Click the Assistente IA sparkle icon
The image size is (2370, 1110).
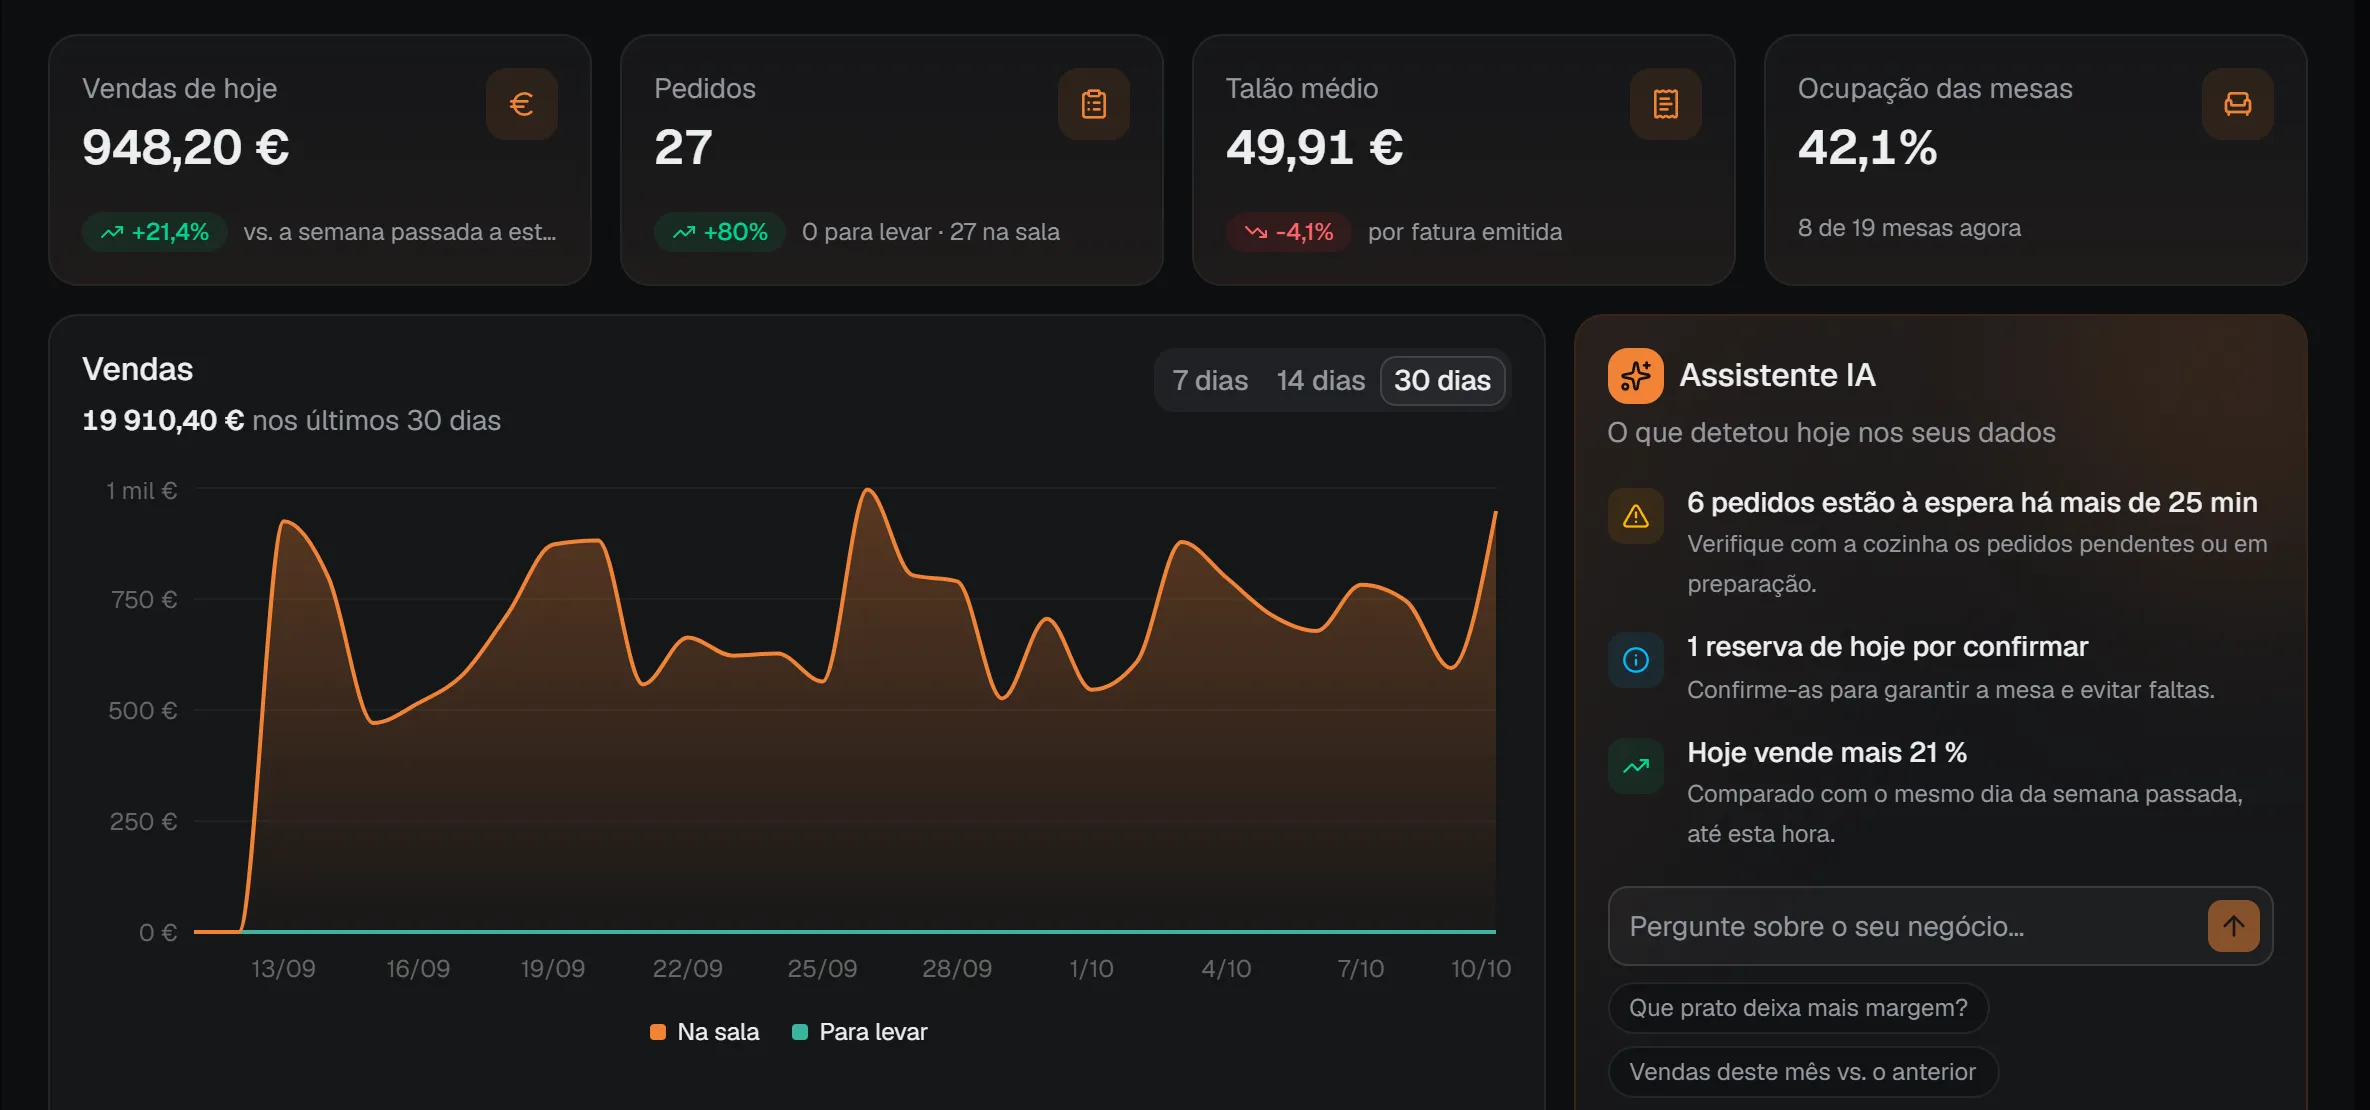click(x=1635, y=376)
